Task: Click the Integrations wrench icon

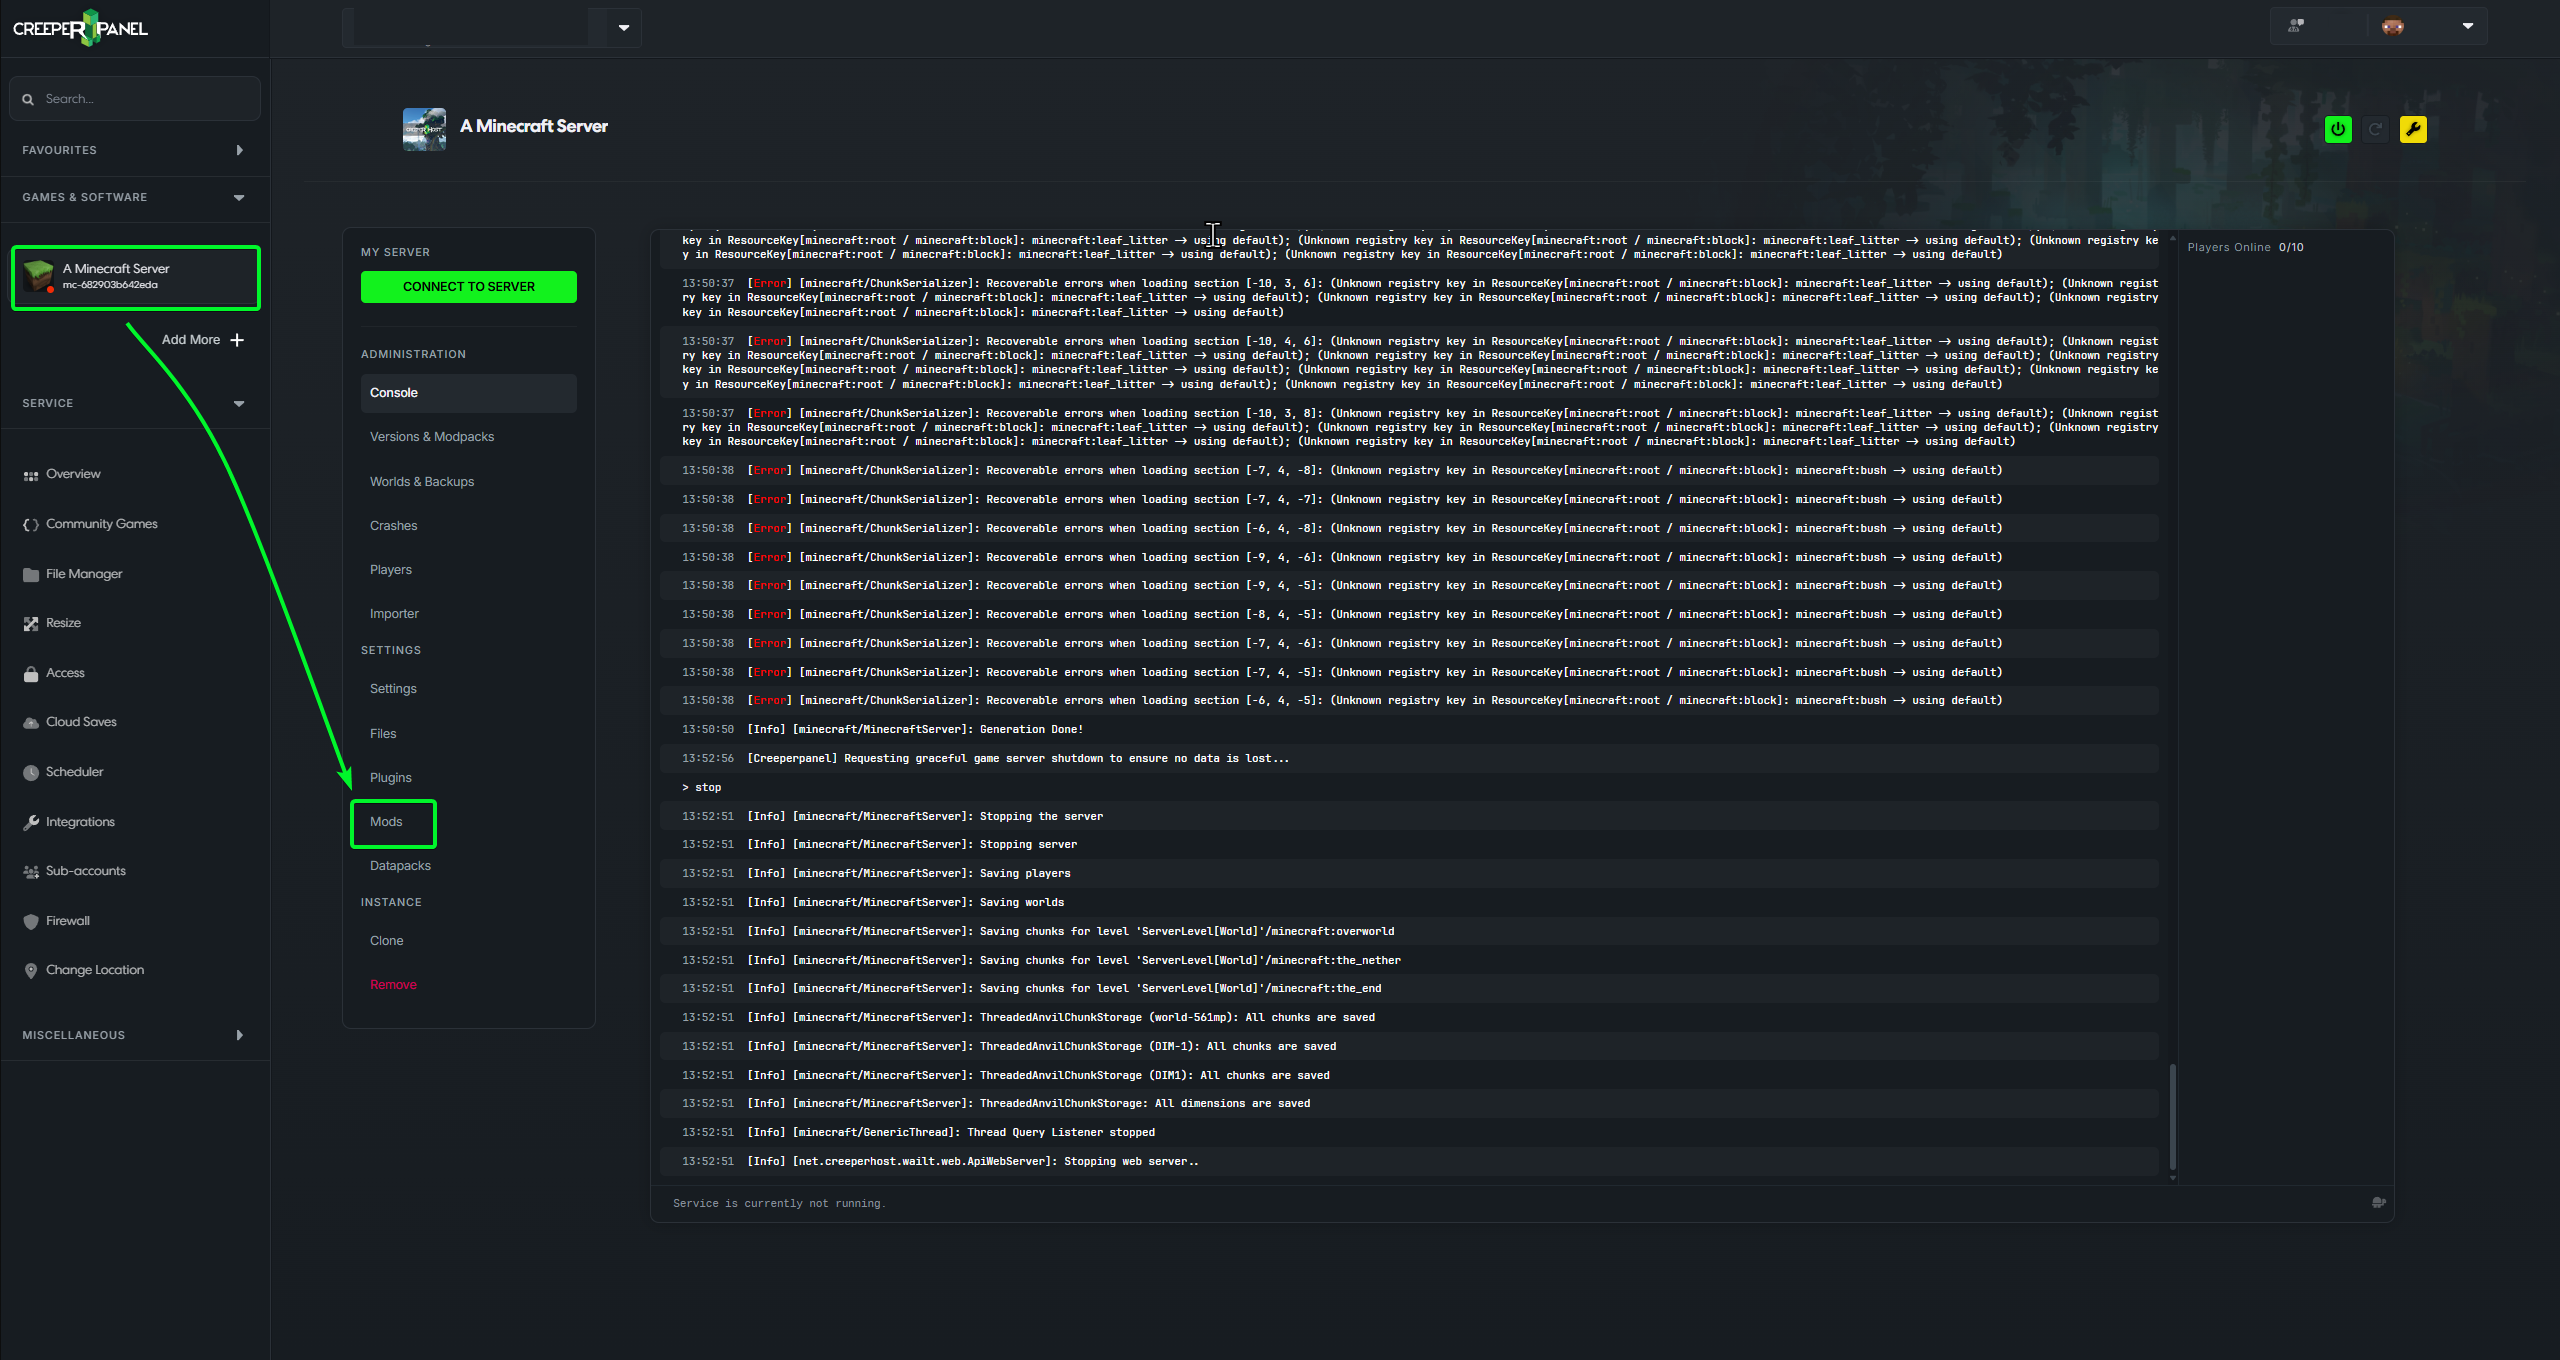Action: pyautogui.click(x=31, y=823)
